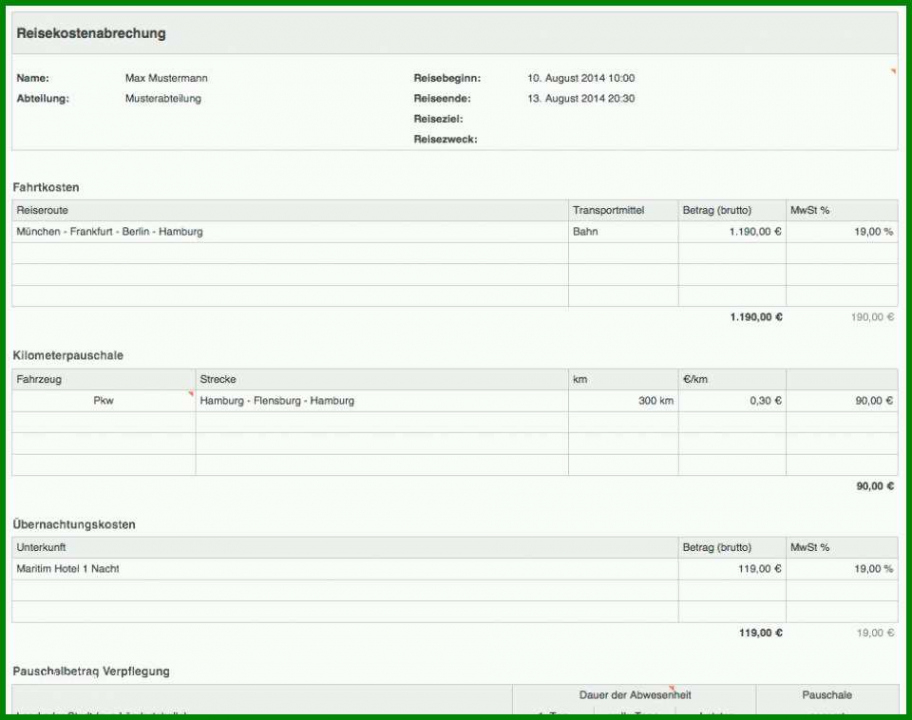
Task: Click the 119,00 € Übernachtung Betrag cell
Action: click(732, 569)
